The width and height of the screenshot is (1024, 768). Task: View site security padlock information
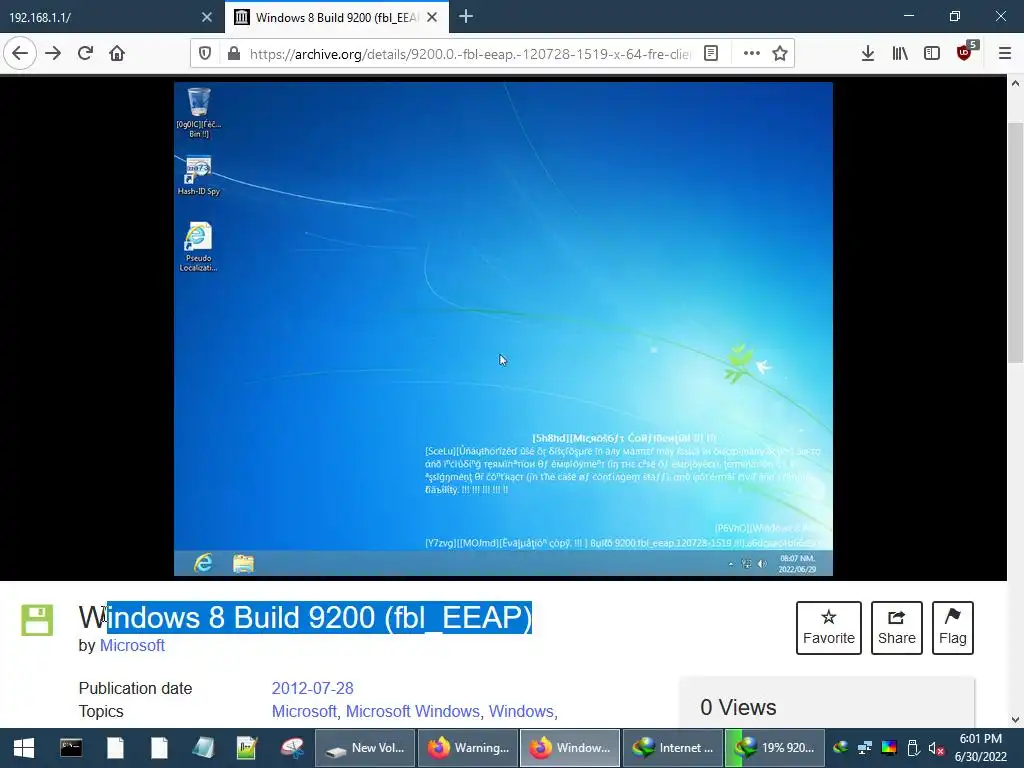[x=234, y=54]
